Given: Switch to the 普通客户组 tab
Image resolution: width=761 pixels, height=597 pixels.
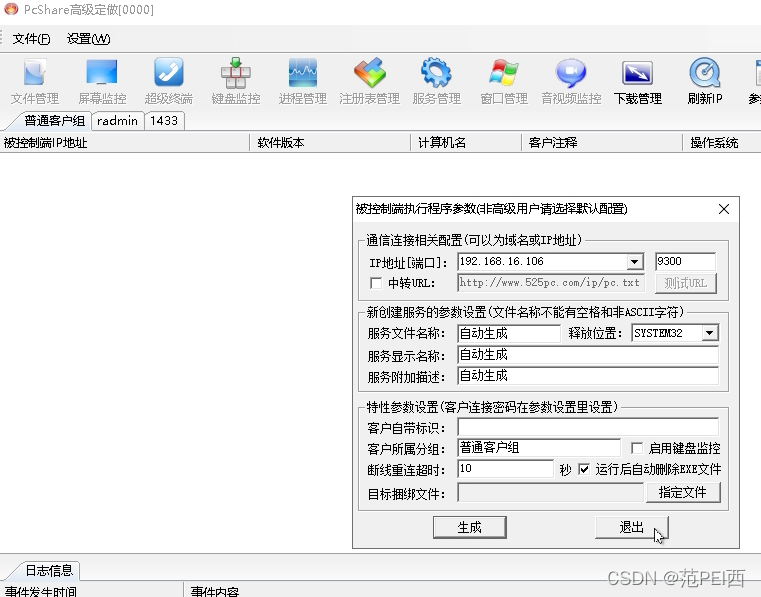Looking at the screenshot, I should click(x=54, y=121).
